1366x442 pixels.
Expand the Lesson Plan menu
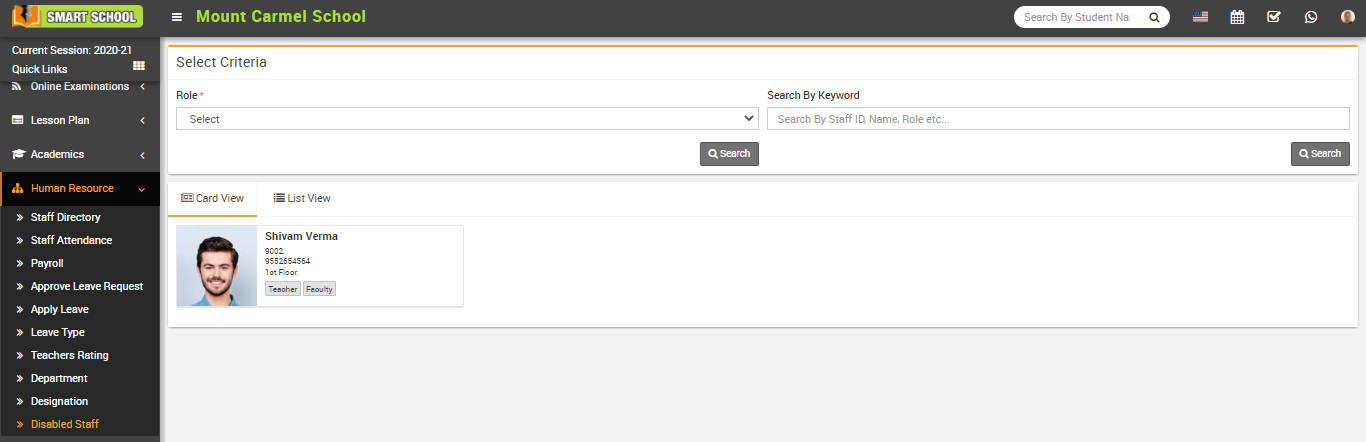(x=79, y=120)
